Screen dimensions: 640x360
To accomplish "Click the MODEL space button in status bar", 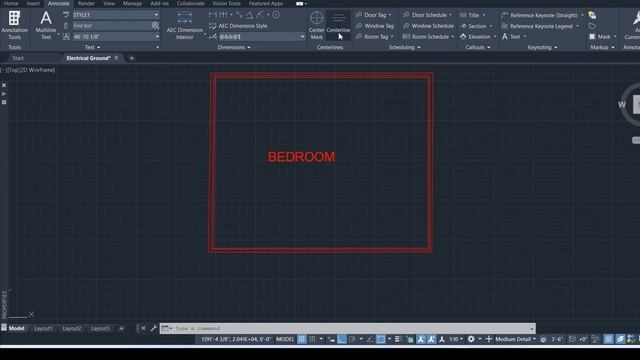I will click(x=285, y=339).
